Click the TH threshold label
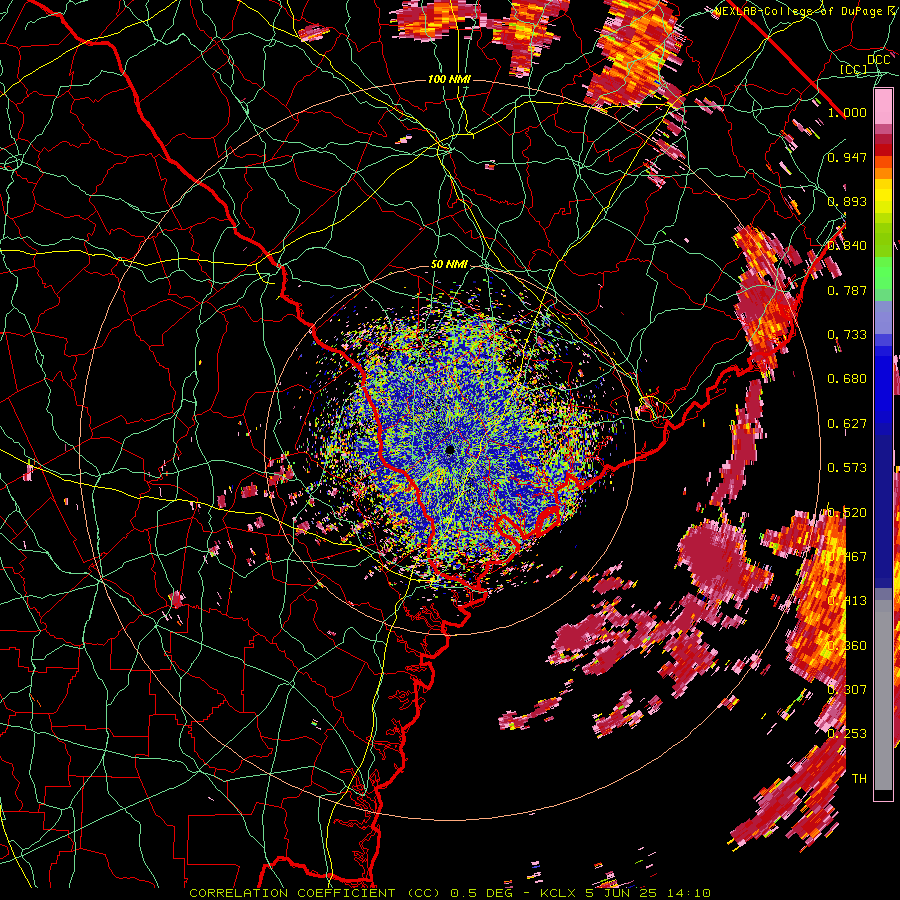The width and height of the screenshot is (900, 900). (859, 779)
